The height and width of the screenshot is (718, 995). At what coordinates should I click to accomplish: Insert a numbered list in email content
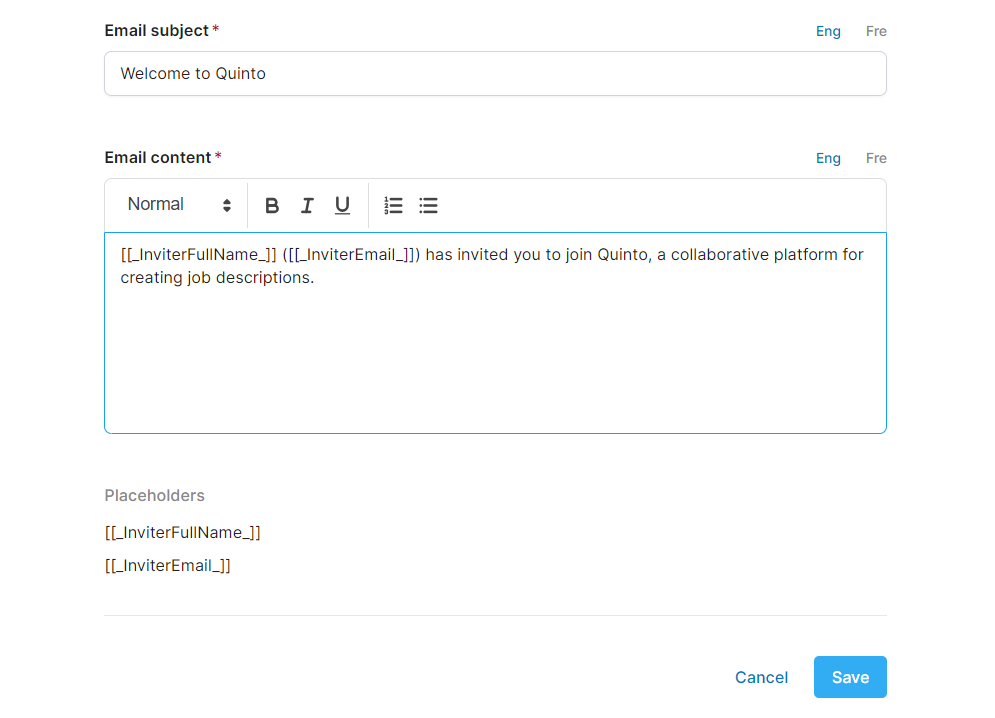point(394,206)
